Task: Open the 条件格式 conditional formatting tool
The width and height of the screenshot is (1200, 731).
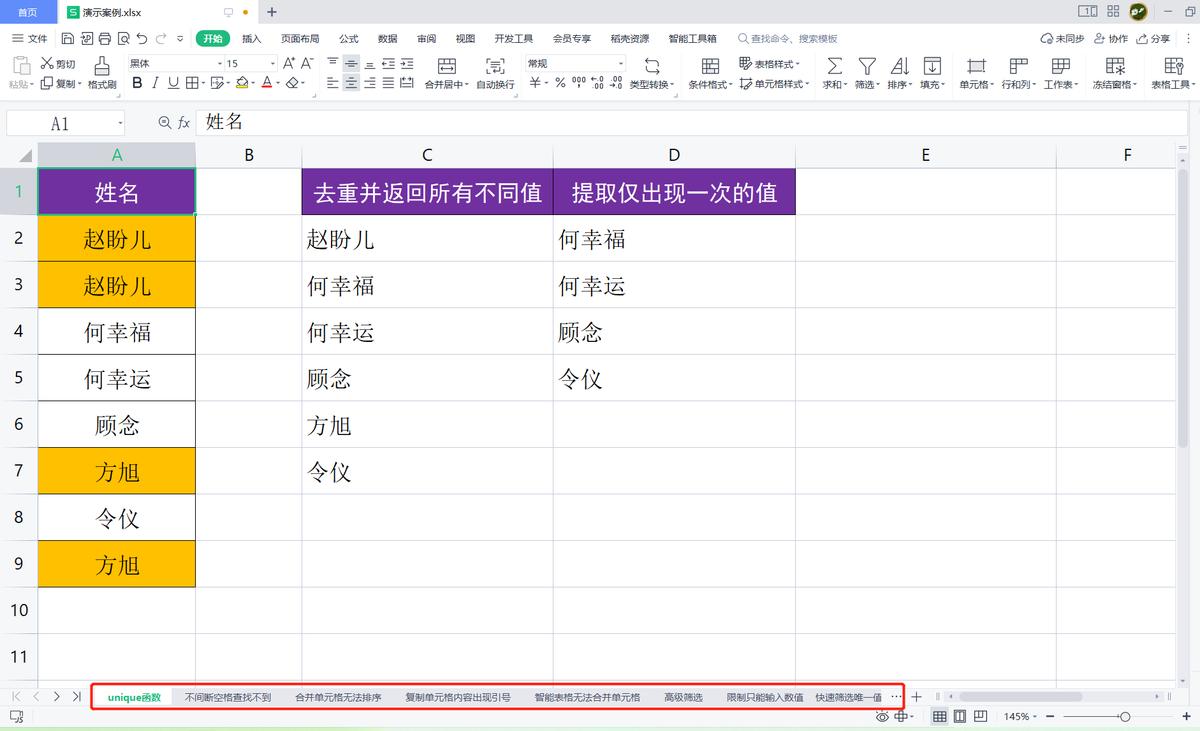Action: point(708,73)
